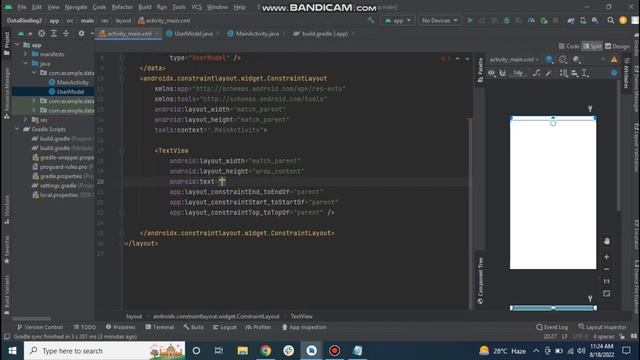640x360 pixels.
Task: Select the pan hand tool in preview
Action: point(607,241)
